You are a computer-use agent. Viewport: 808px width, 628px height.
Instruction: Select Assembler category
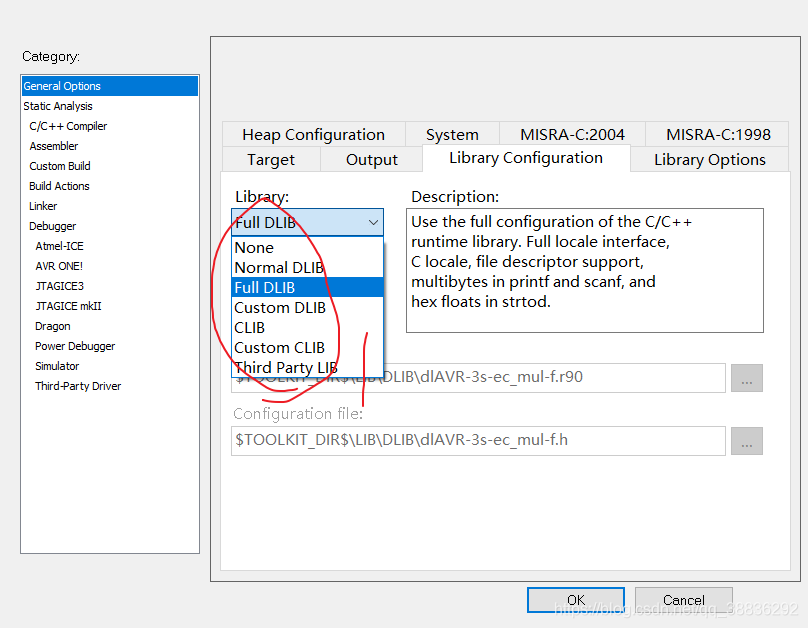point(54,146)
